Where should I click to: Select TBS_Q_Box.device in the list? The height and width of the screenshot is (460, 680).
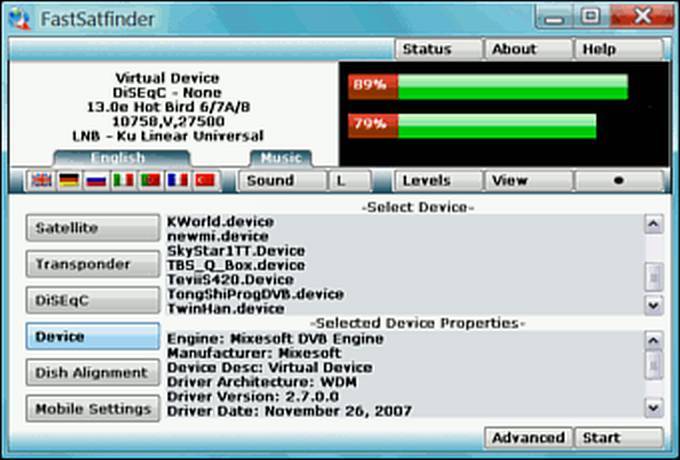(236, 265)
